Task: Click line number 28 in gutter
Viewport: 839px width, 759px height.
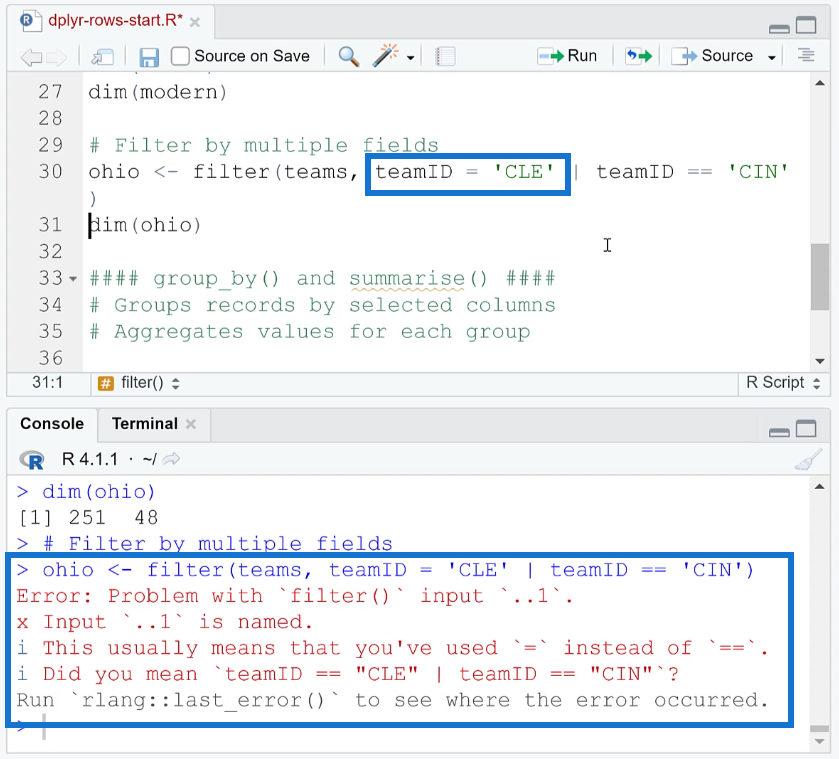Action: pos(50,118)
